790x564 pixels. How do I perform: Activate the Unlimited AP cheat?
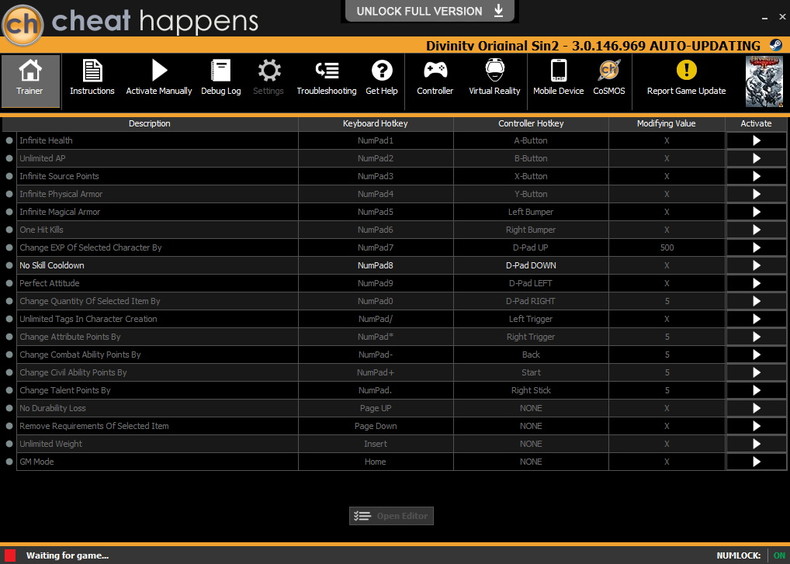pos(756,158)
